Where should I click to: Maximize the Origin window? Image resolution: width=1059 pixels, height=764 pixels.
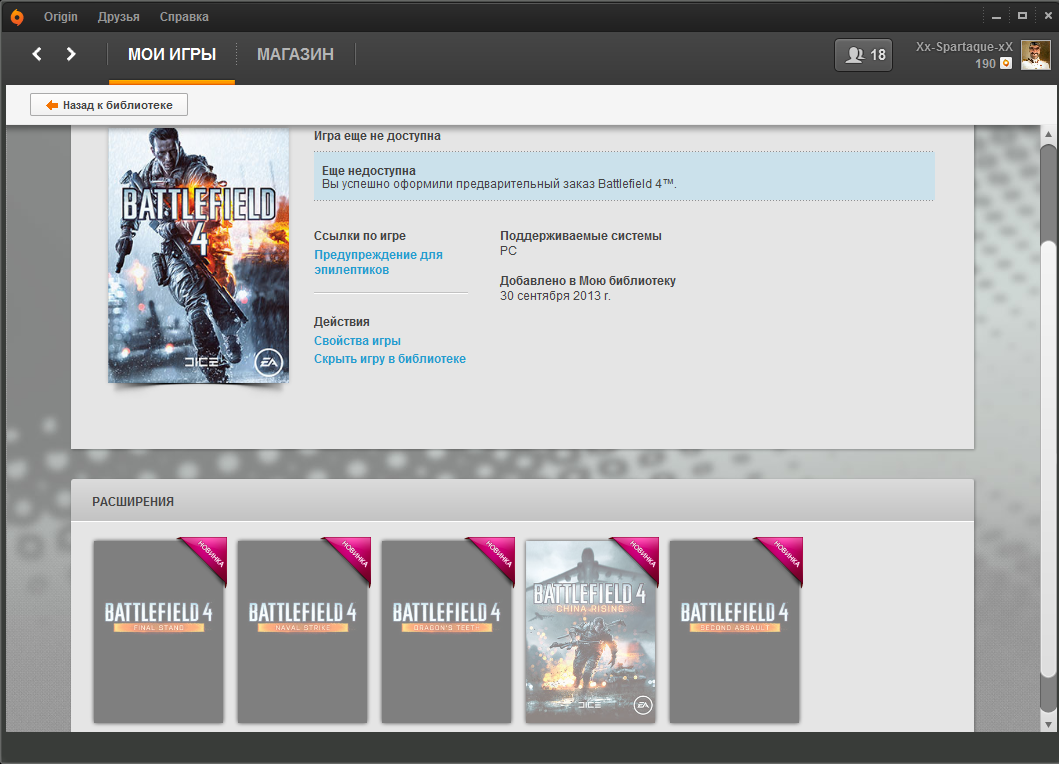pyautogui.click(x=1023, y=16)
